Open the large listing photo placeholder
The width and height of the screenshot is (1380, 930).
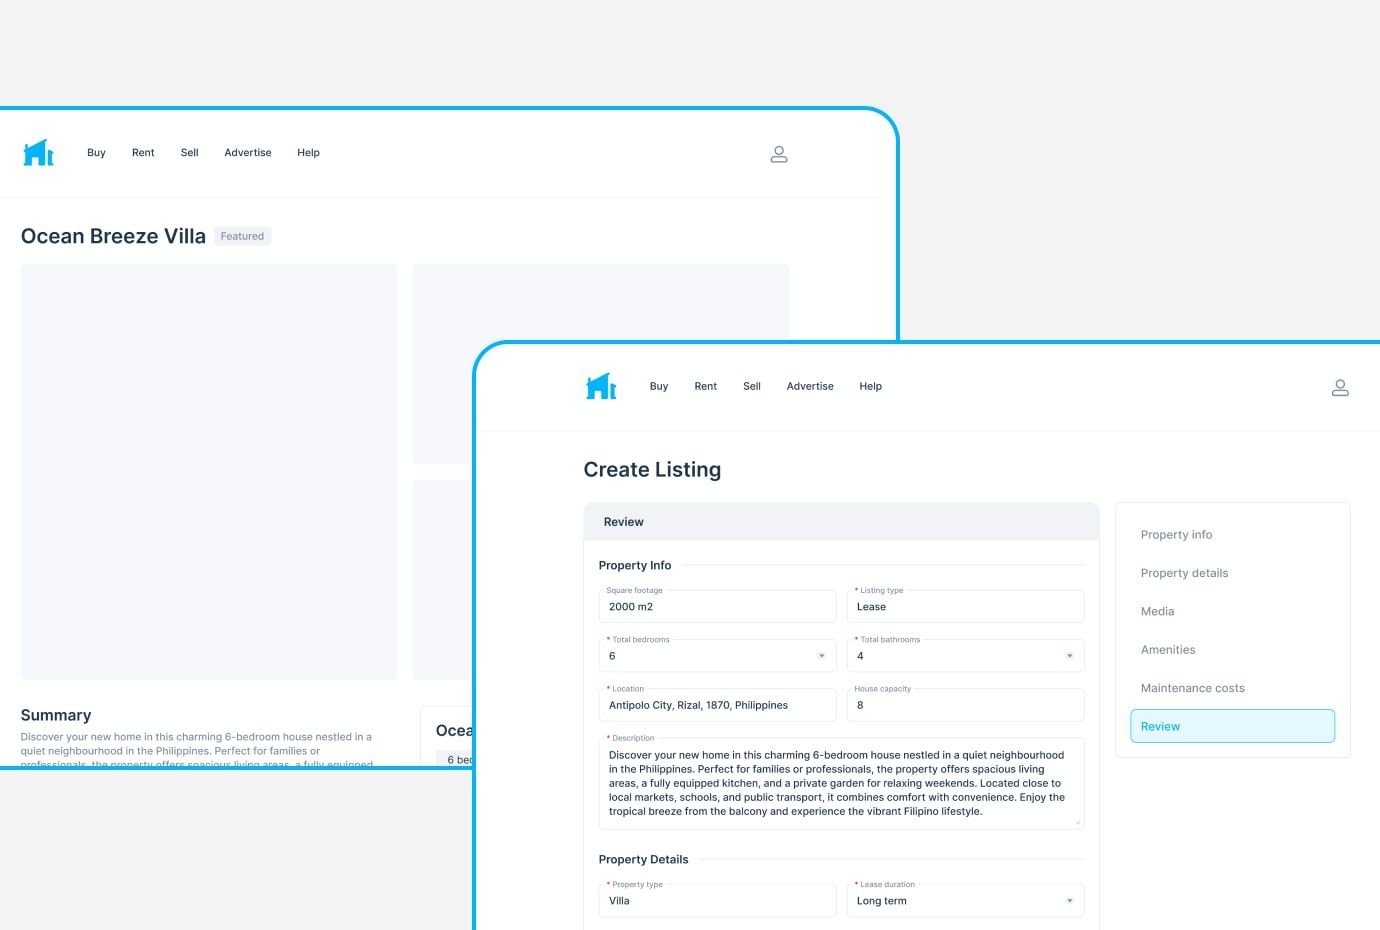tap(209, 472)
